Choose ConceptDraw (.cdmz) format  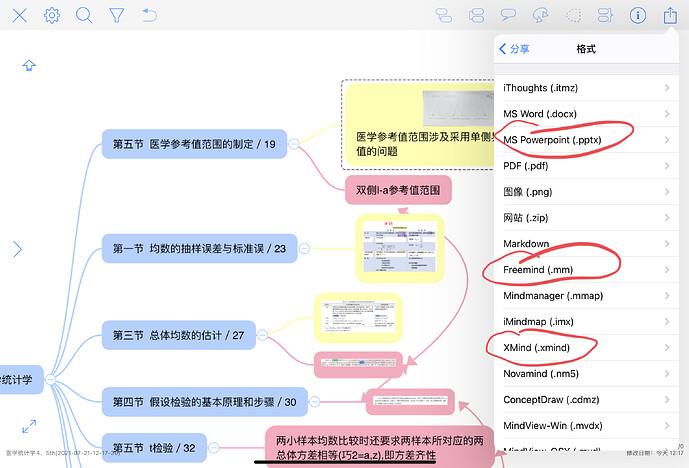(586, 399)
